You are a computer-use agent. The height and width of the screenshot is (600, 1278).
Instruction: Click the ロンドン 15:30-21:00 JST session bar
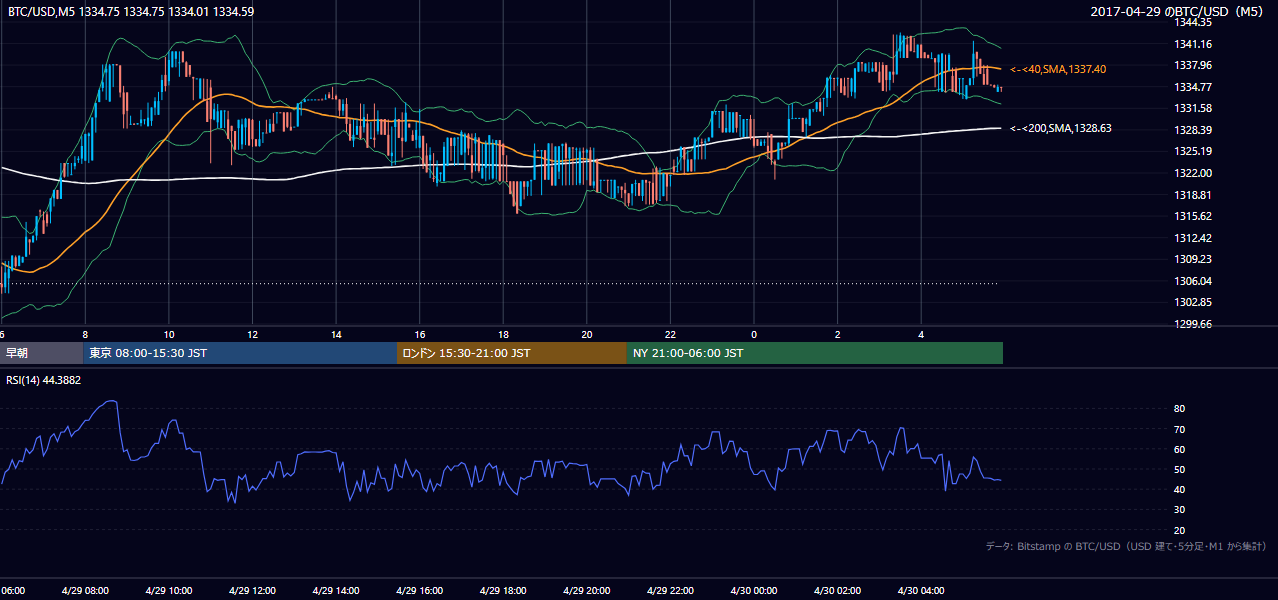tap(512, 353)
